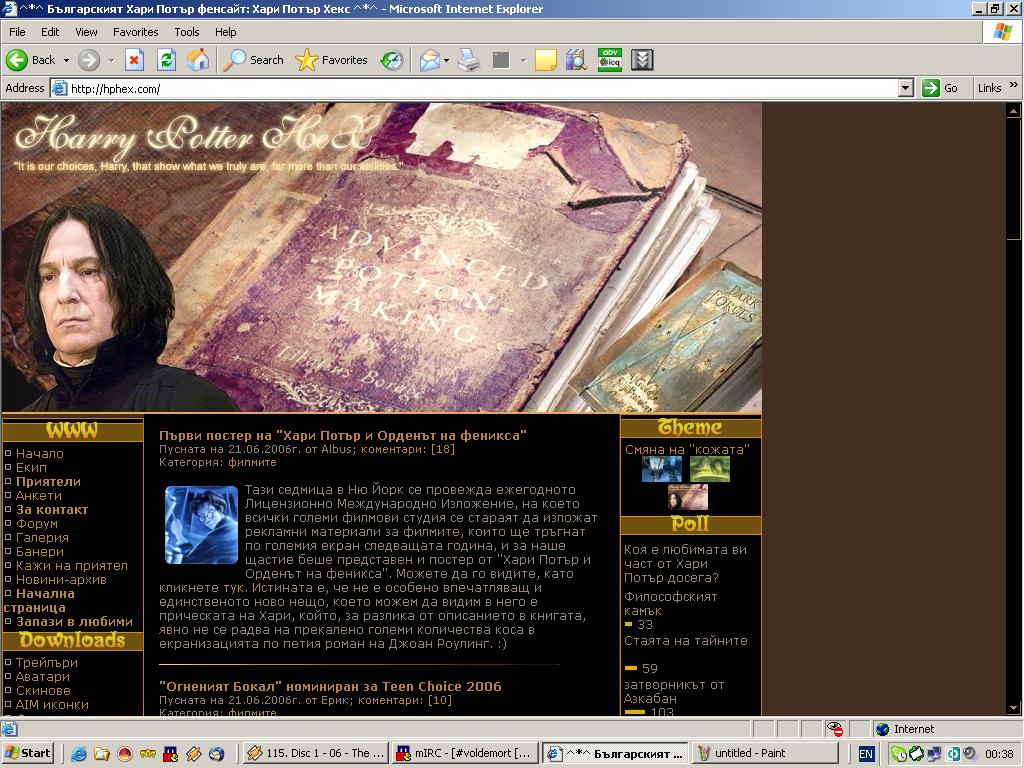Open the View menu
The height and width of the screenshot is (768, 1024).
[86, 32]
